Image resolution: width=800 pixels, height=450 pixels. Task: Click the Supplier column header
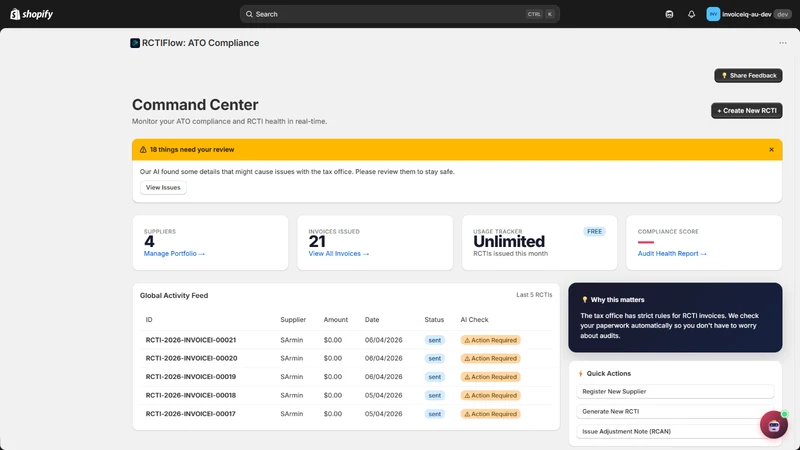[293, 320]
